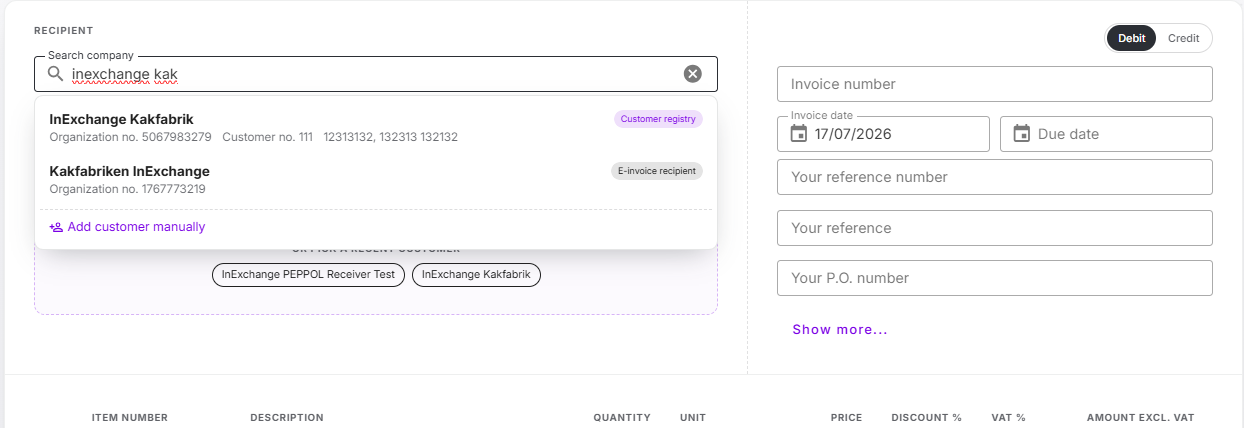The height and width of the screenshot is (428, 1244).
Task: Click the VAT % column header
Action: coord(1007,417)
